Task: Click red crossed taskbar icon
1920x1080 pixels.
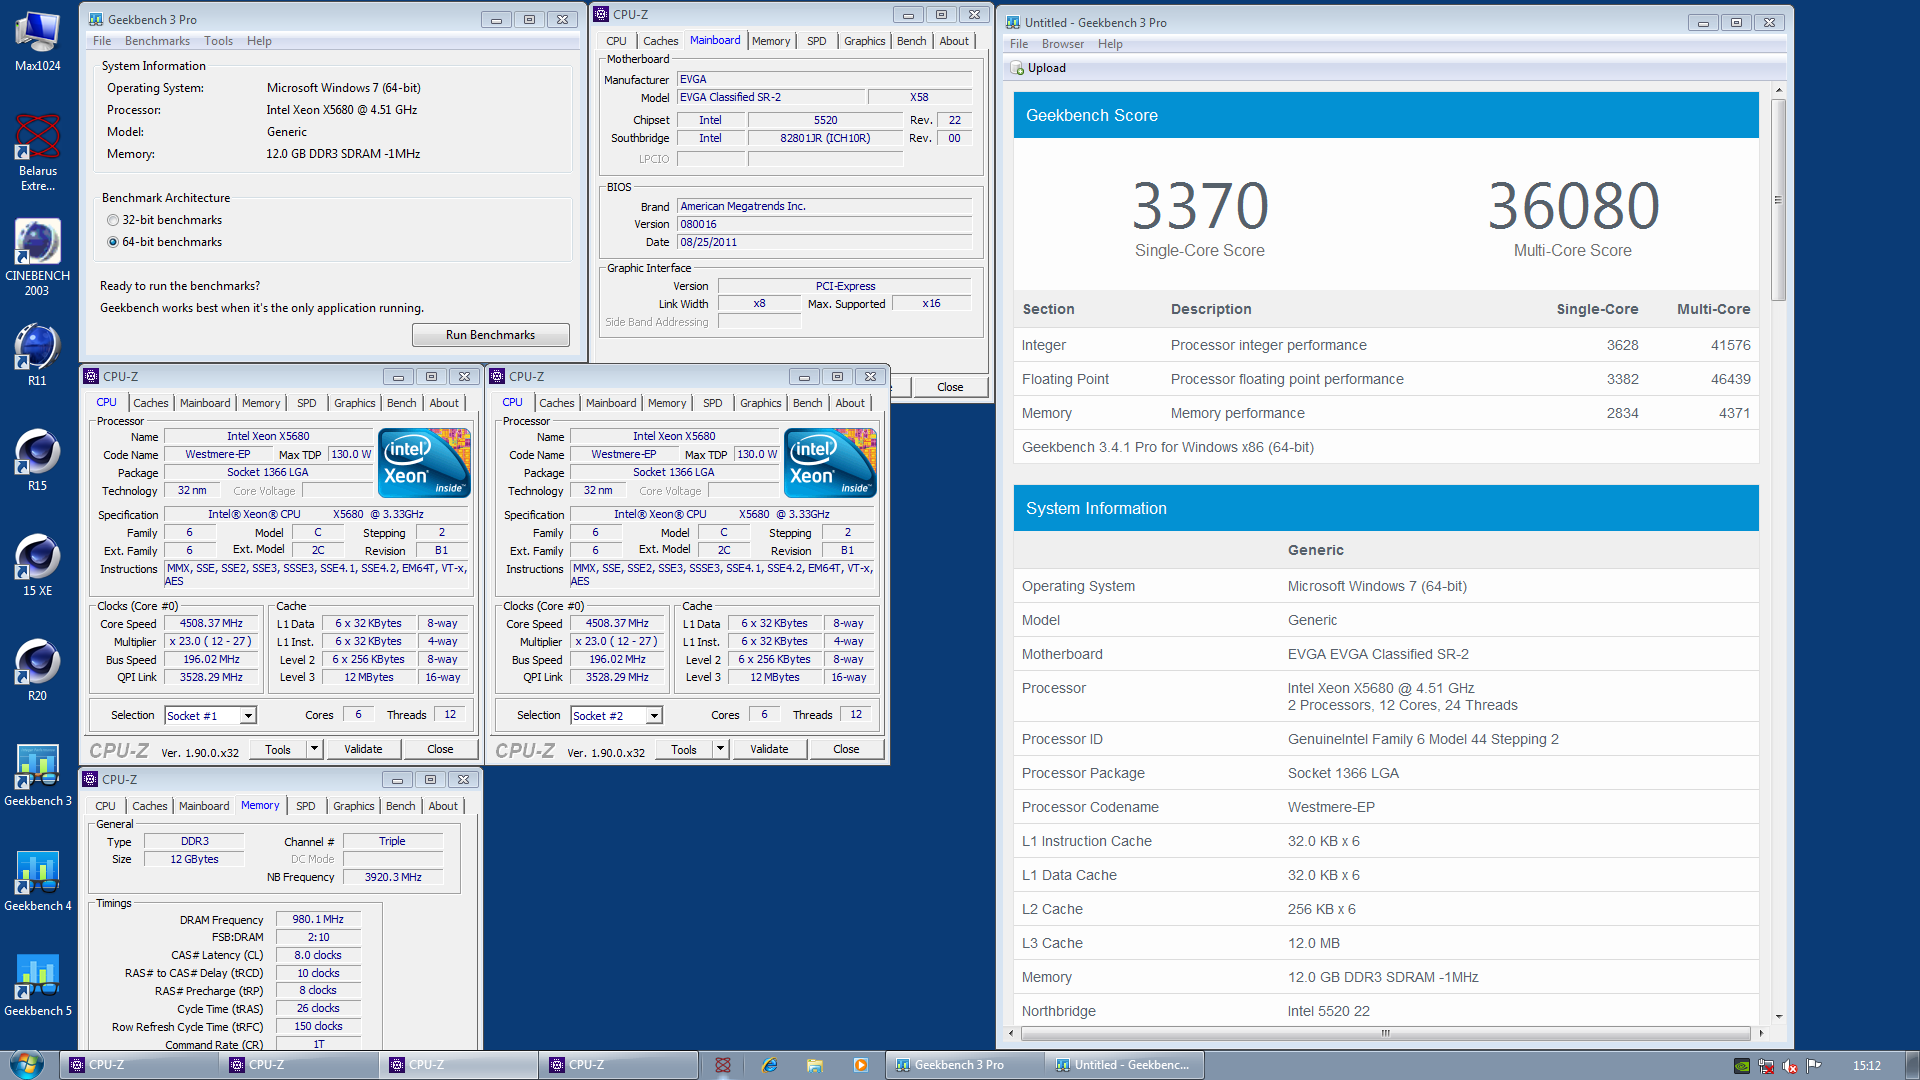Action: click(723, 1065)
